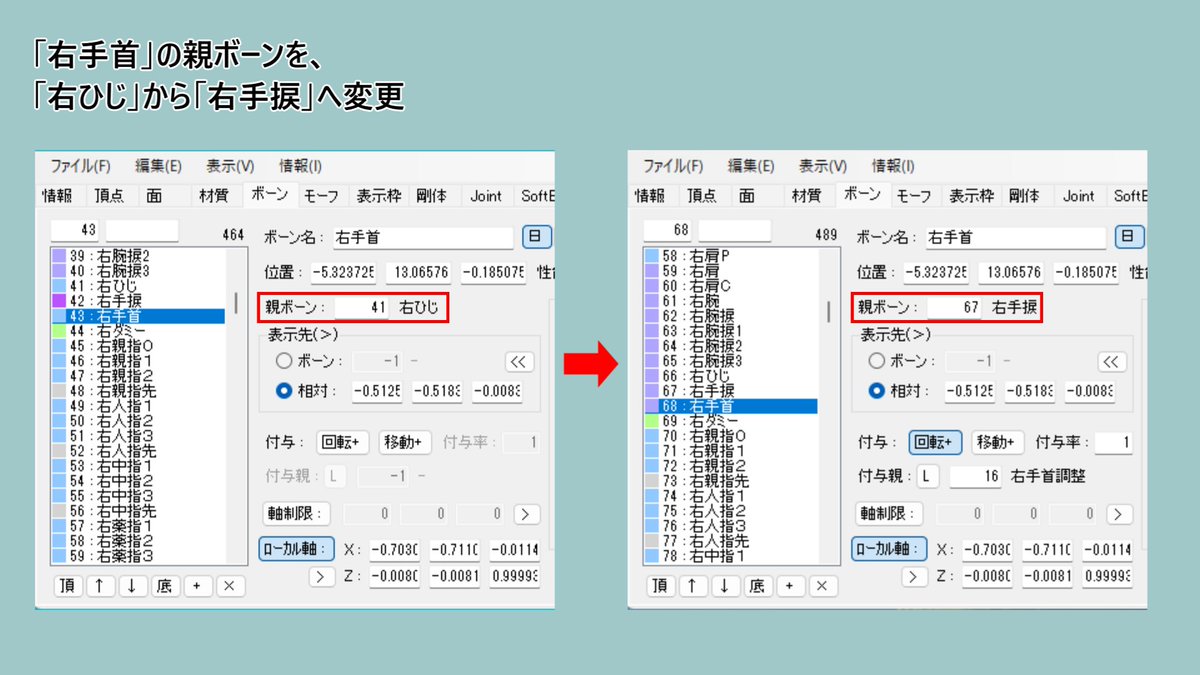Click 頂 (top) button in 464-bone window

[x=67, y=586]
